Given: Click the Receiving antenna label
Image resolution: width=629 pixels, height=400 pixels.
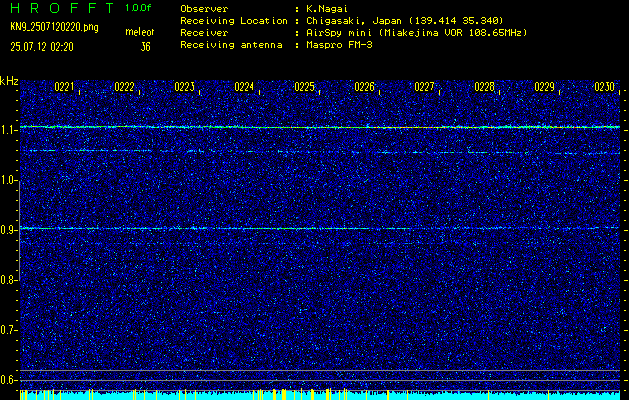Looking at the screenshot, I should click(231, 45).
